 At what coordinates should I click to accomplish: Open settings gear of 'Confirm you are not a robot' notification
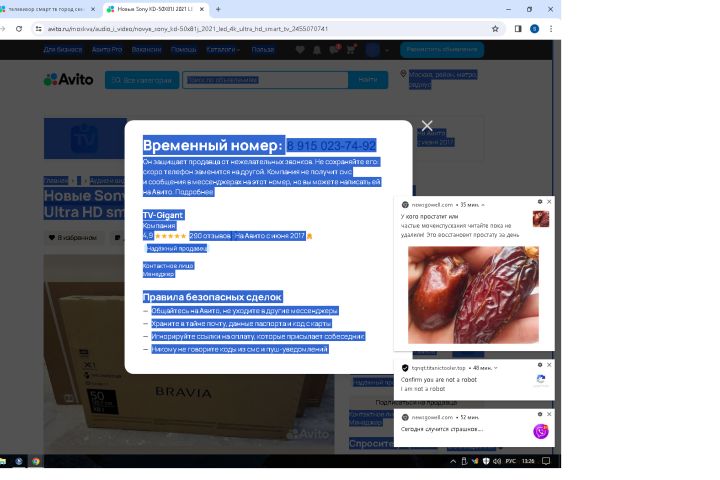pos(540,365)
